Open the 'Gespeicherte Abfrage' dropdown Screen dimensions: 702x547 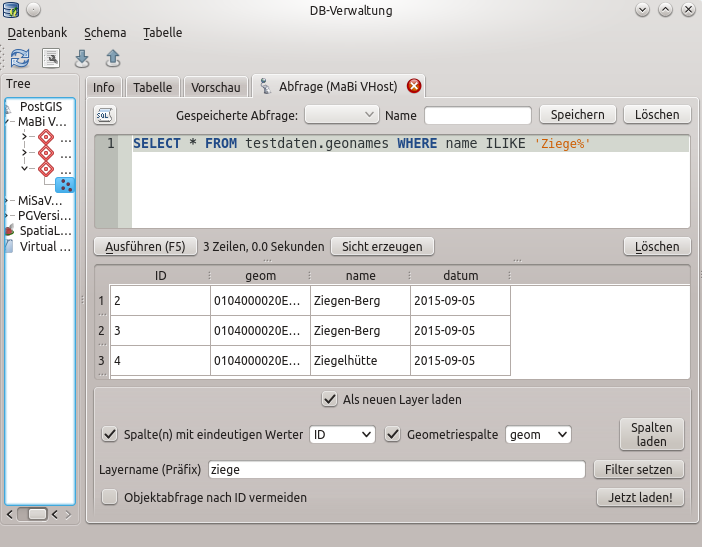tap(341, 115)
